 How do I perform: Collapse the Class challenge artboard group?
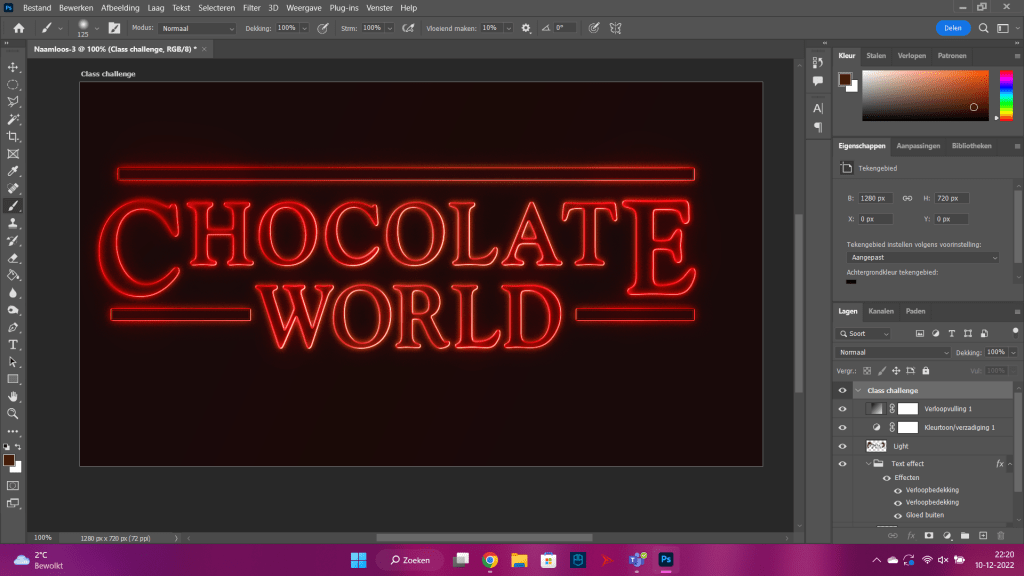(859, 391)
